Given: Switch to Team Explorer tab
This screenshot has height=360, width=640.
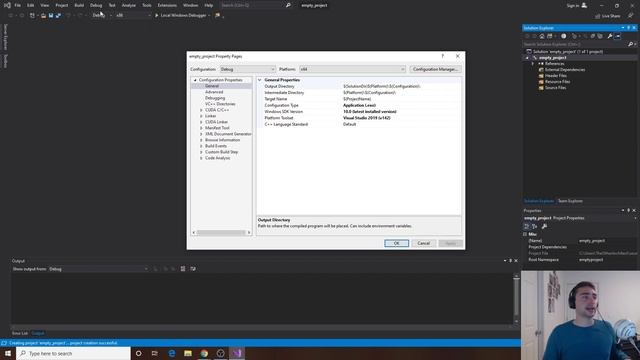Looking at the screenshot, I should pyautogui.click(x=570, y=201).
